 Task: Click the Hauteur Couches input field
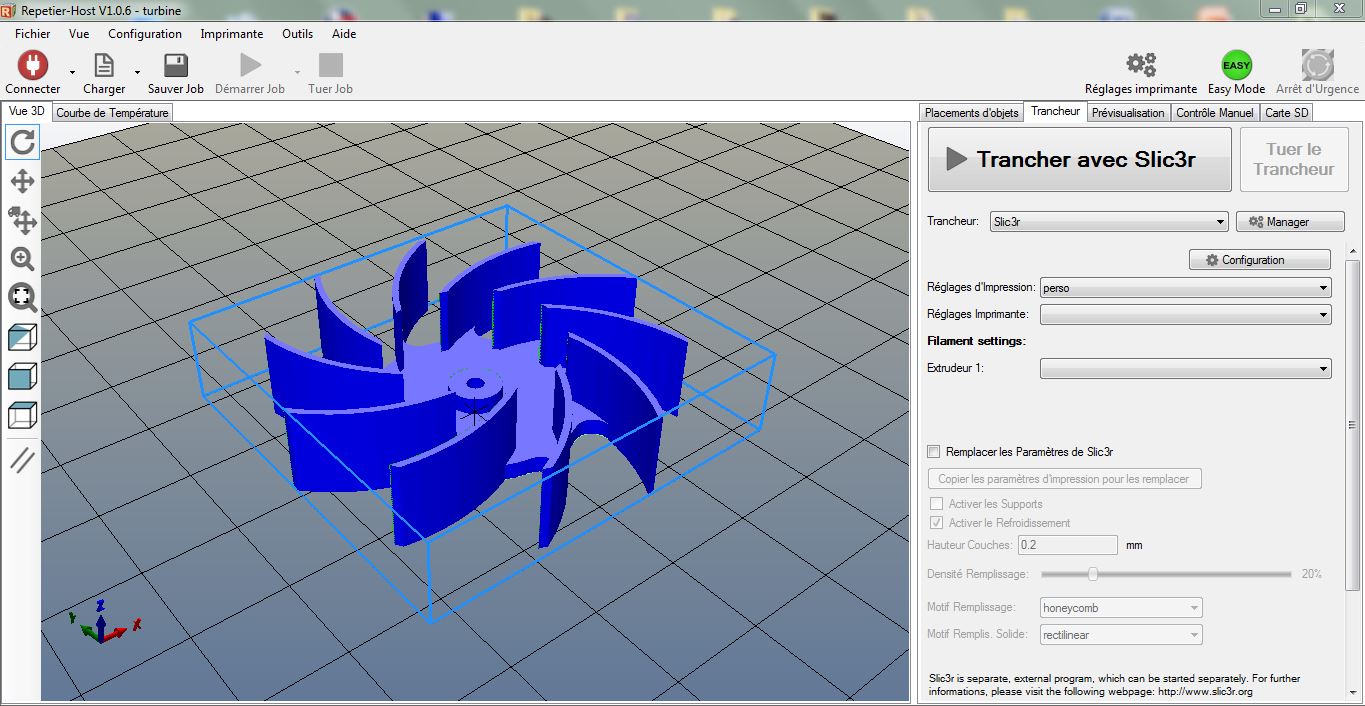[1068, 545]
